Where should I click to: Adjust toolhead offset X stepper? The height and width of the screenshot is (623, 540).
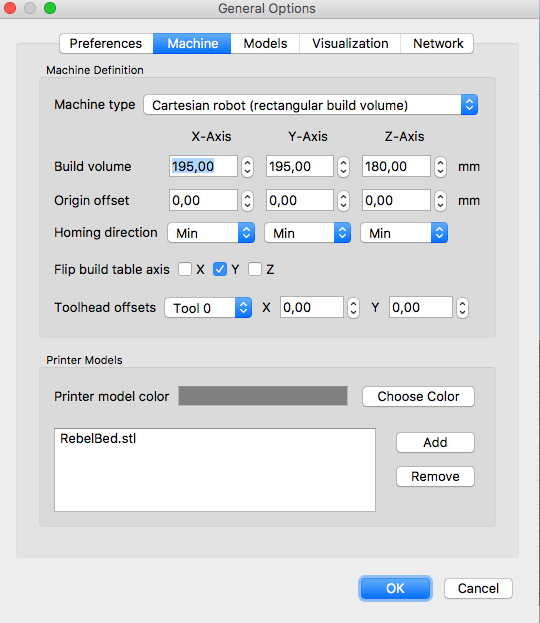[353, 308]
